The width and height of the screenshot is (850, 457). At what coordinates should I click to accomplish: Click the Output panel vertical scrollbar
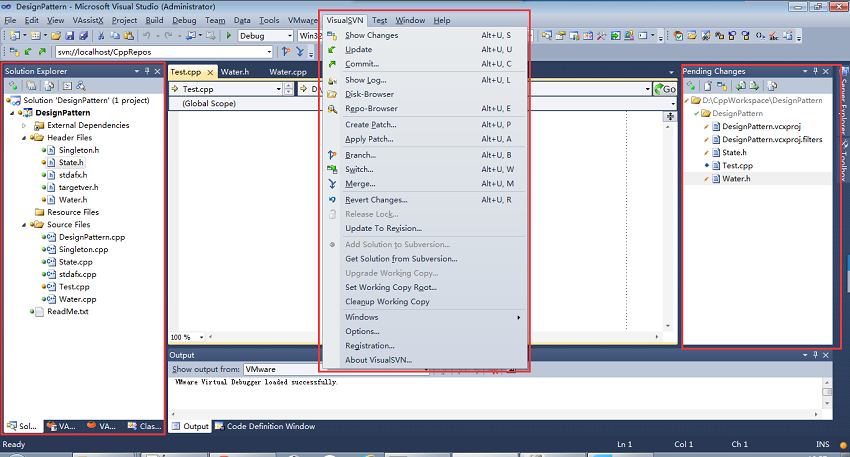[x=827, y=392]
